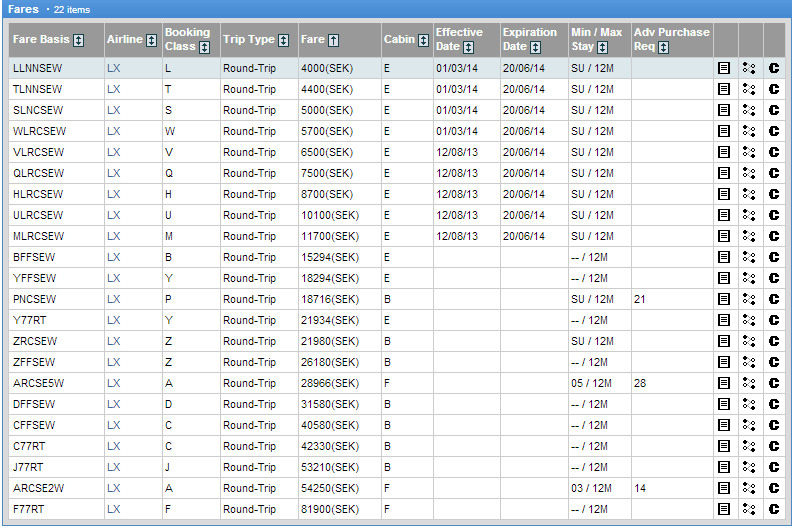
Task: Sort table by Fare Basis column
Action: tap(79, 40)
